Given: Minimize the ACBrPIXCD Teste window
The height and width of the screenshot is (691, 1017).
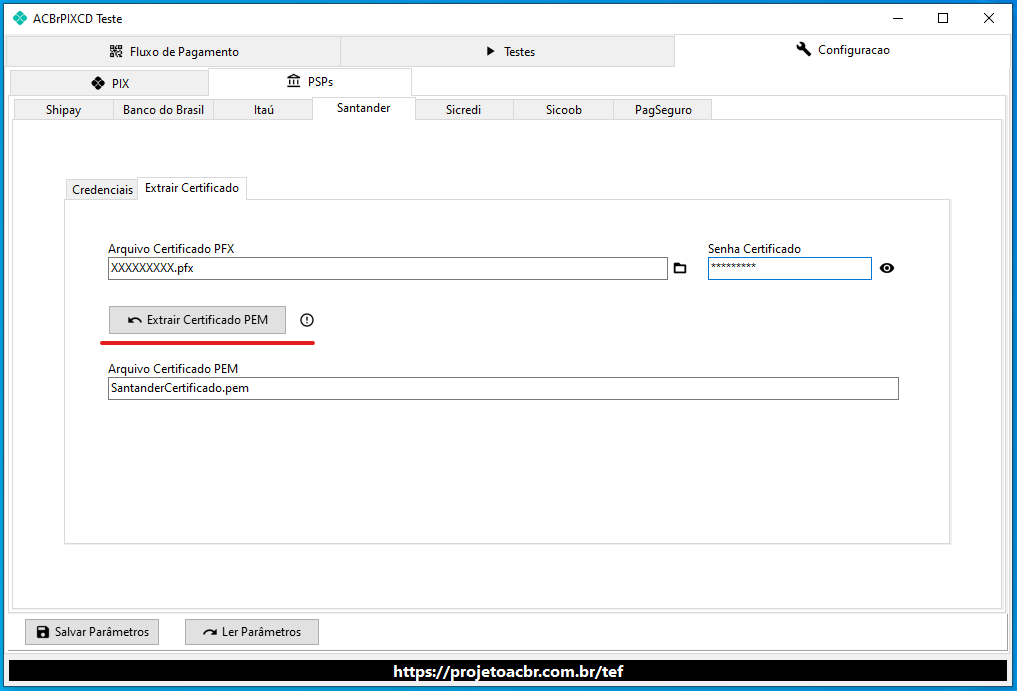Looking at the screenshot, I should 898,18.
